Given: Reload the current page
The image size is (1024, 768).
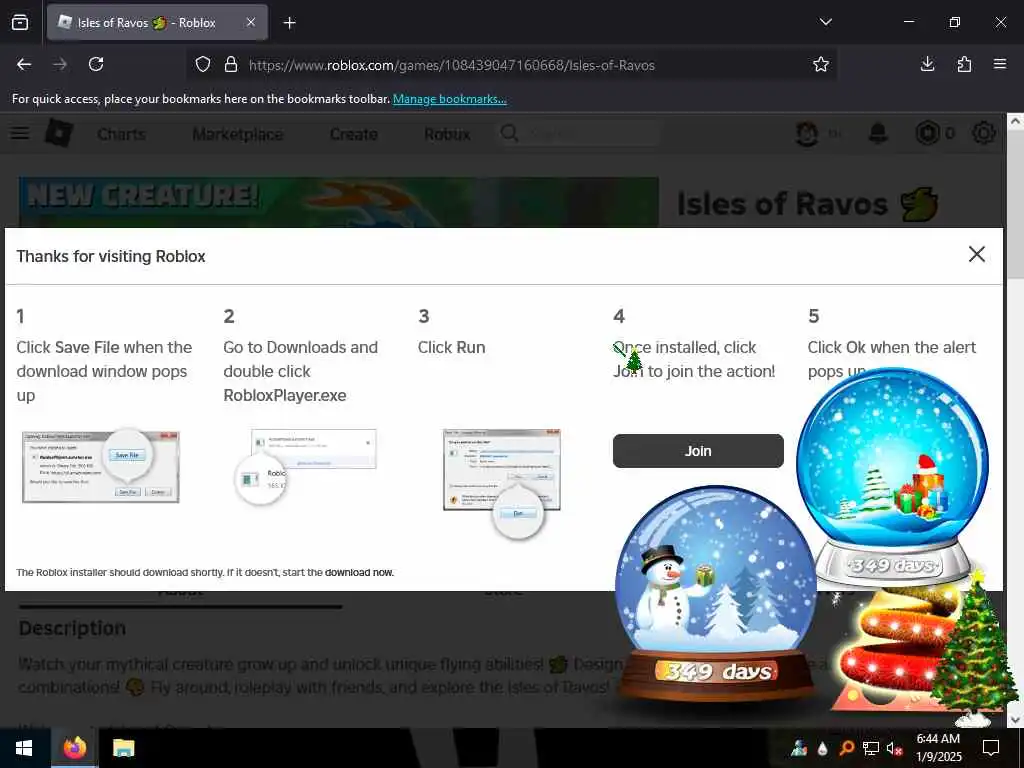Looking at the screenshot, I should coord(96,64).
